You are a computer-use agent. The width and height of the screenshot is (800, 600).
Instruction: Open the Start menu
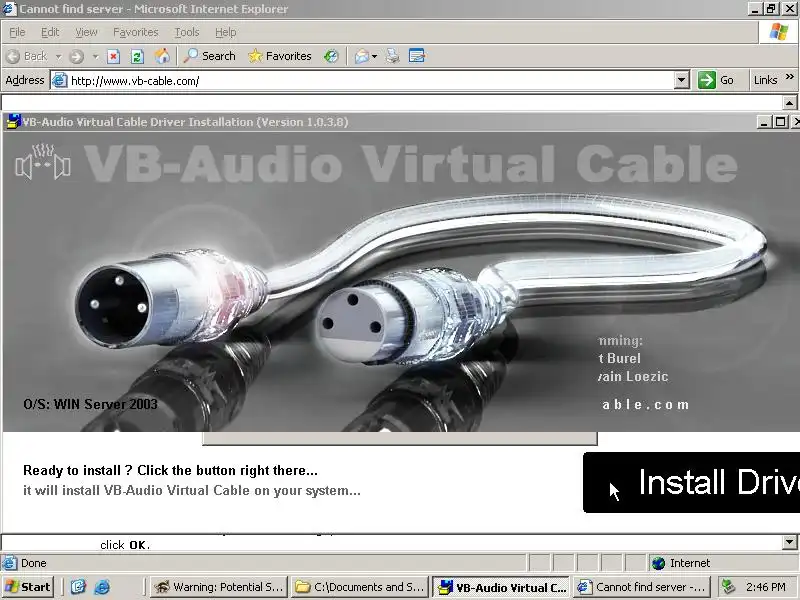28,587
